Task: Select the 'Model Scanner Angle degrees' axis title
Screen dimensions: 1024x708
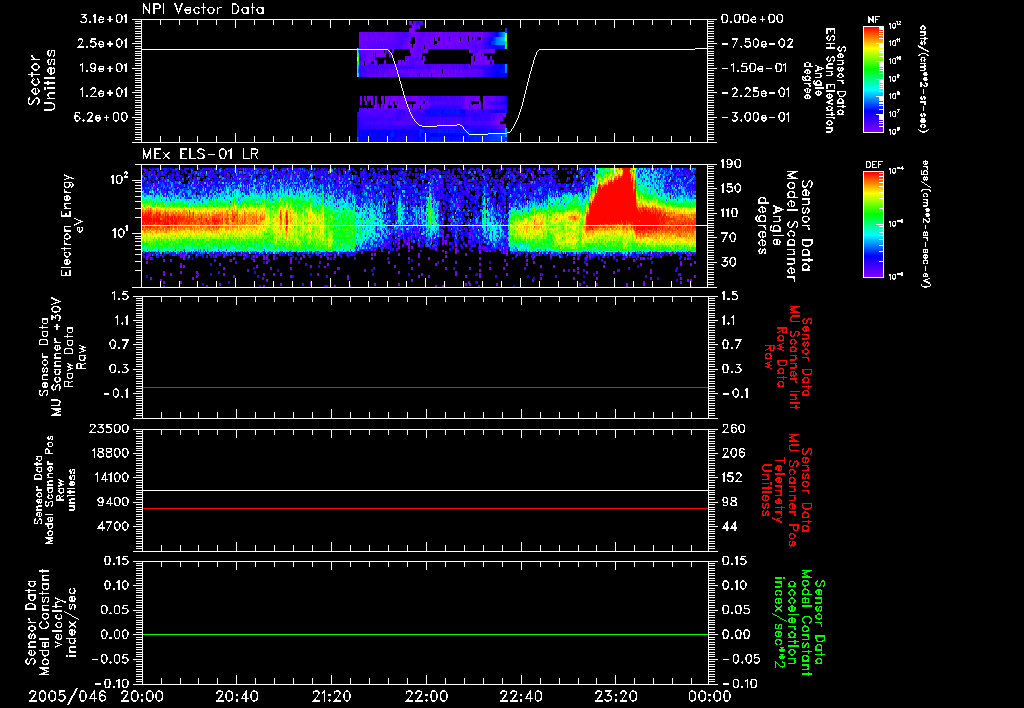Action: (785, 226)
